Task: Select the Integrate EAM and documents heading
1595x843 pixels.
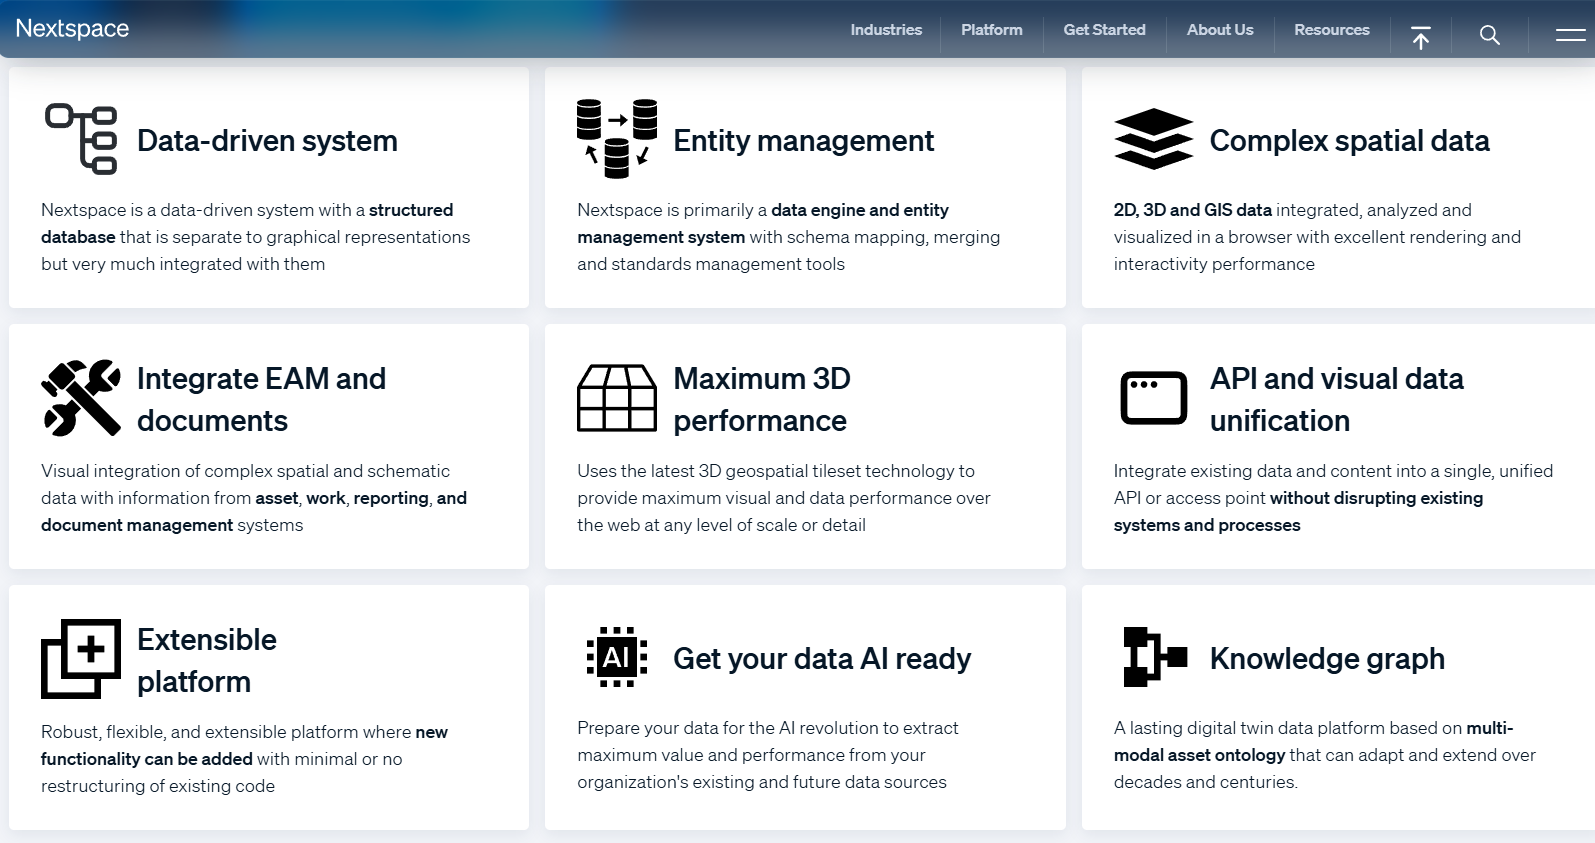Action: 261,400
